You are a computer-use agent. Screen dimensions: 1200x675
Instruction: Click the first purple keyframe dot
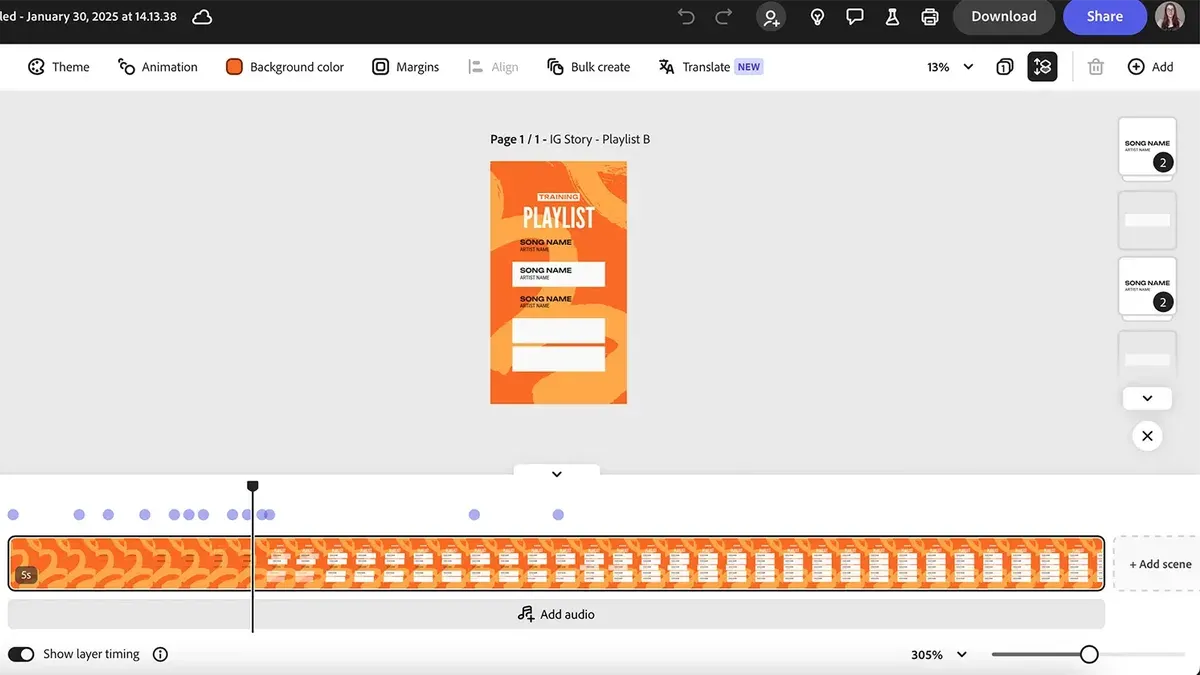[13, 515]
